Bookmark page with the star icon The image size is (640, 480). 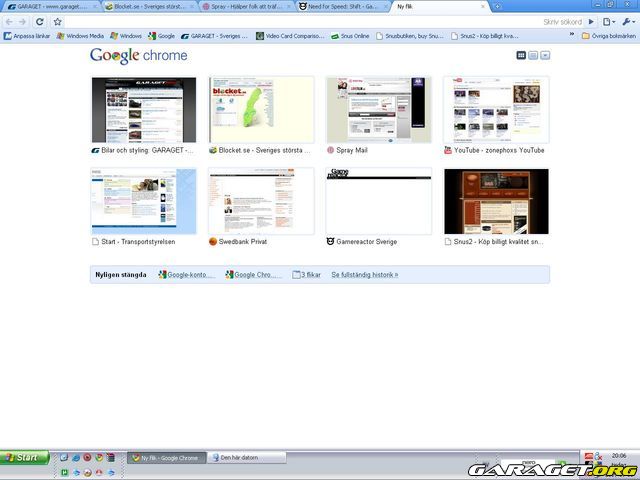coord(57,21)
